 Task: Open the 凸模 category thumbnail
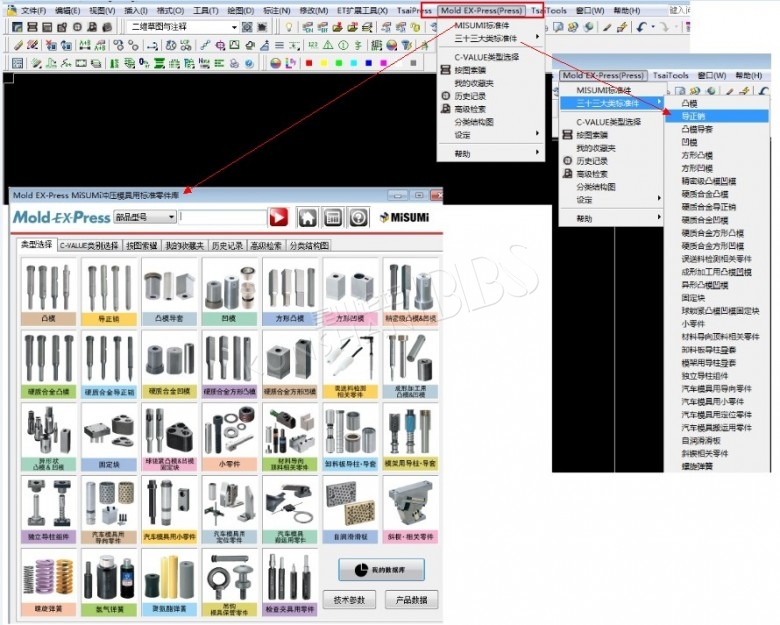tap(48, 292)
